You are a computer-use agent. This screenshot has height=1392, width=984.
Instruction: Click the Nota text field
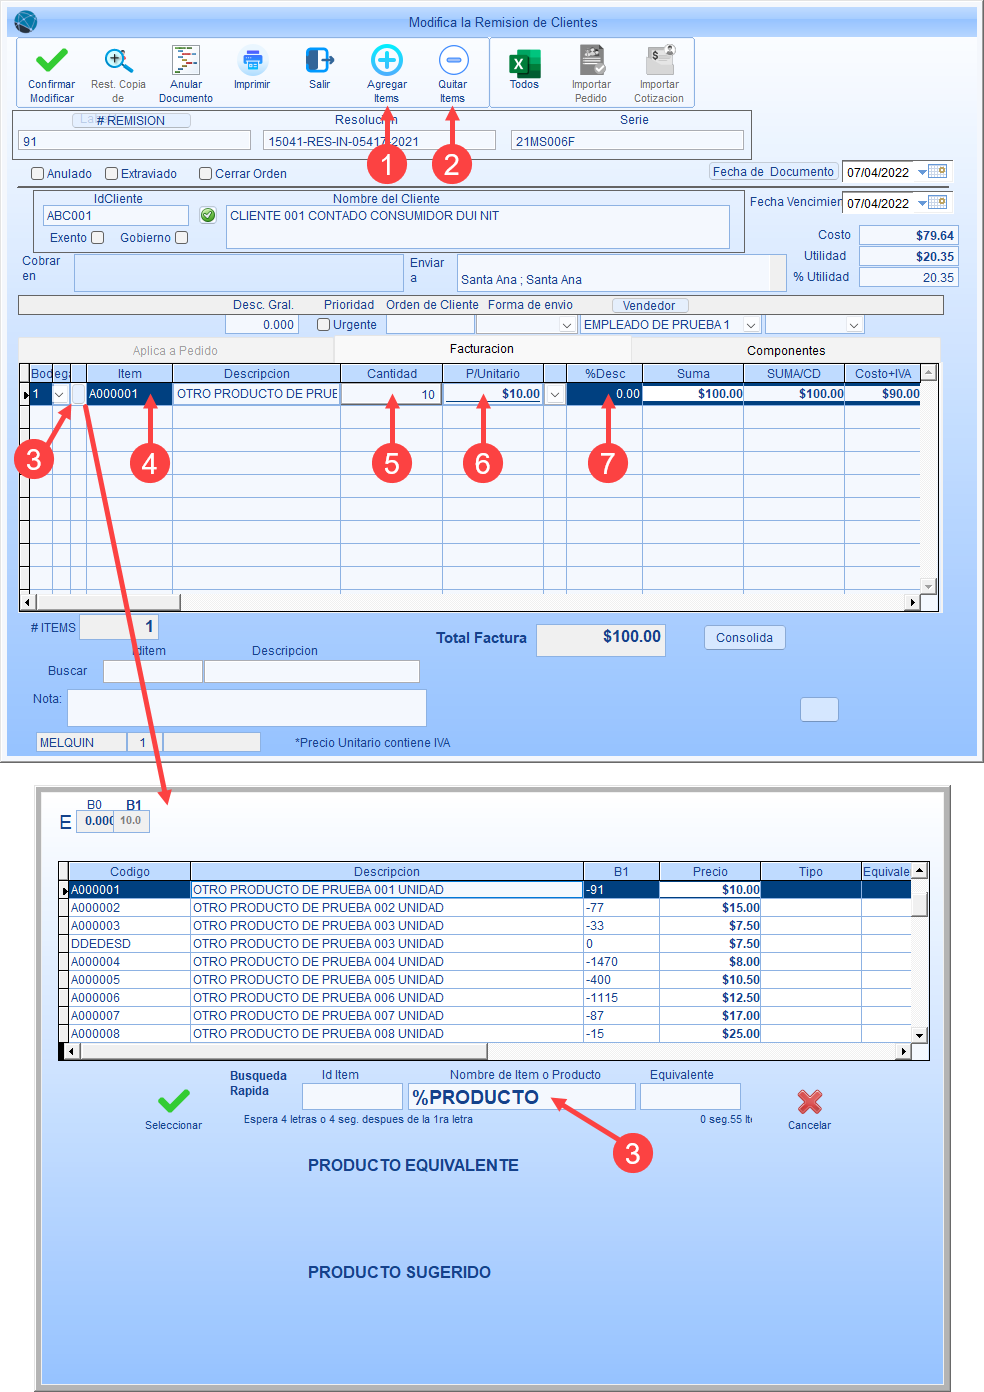click(246, 707)
